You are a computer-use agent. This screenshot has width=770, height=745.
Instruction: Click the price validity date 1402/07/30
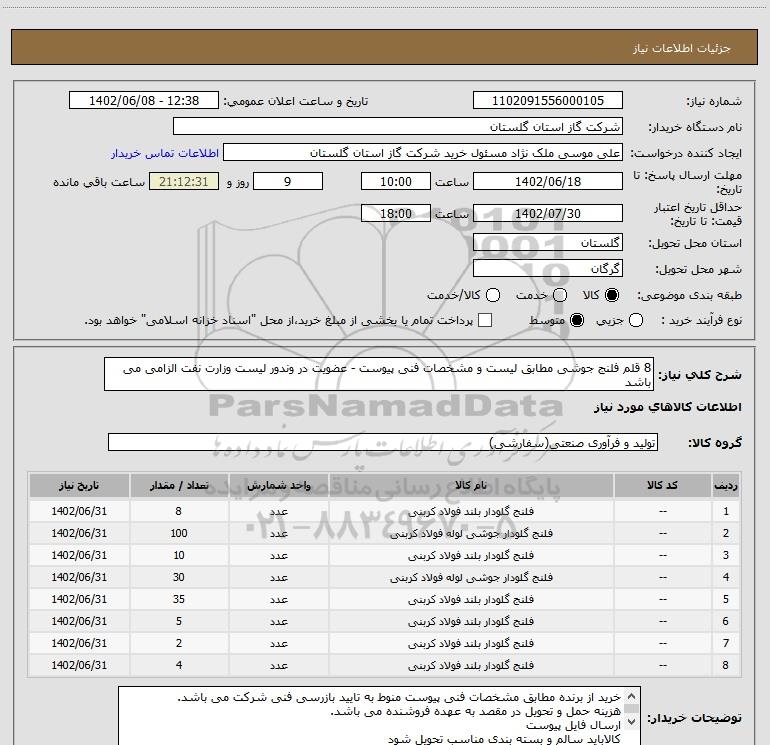click(x=548, y=213)
